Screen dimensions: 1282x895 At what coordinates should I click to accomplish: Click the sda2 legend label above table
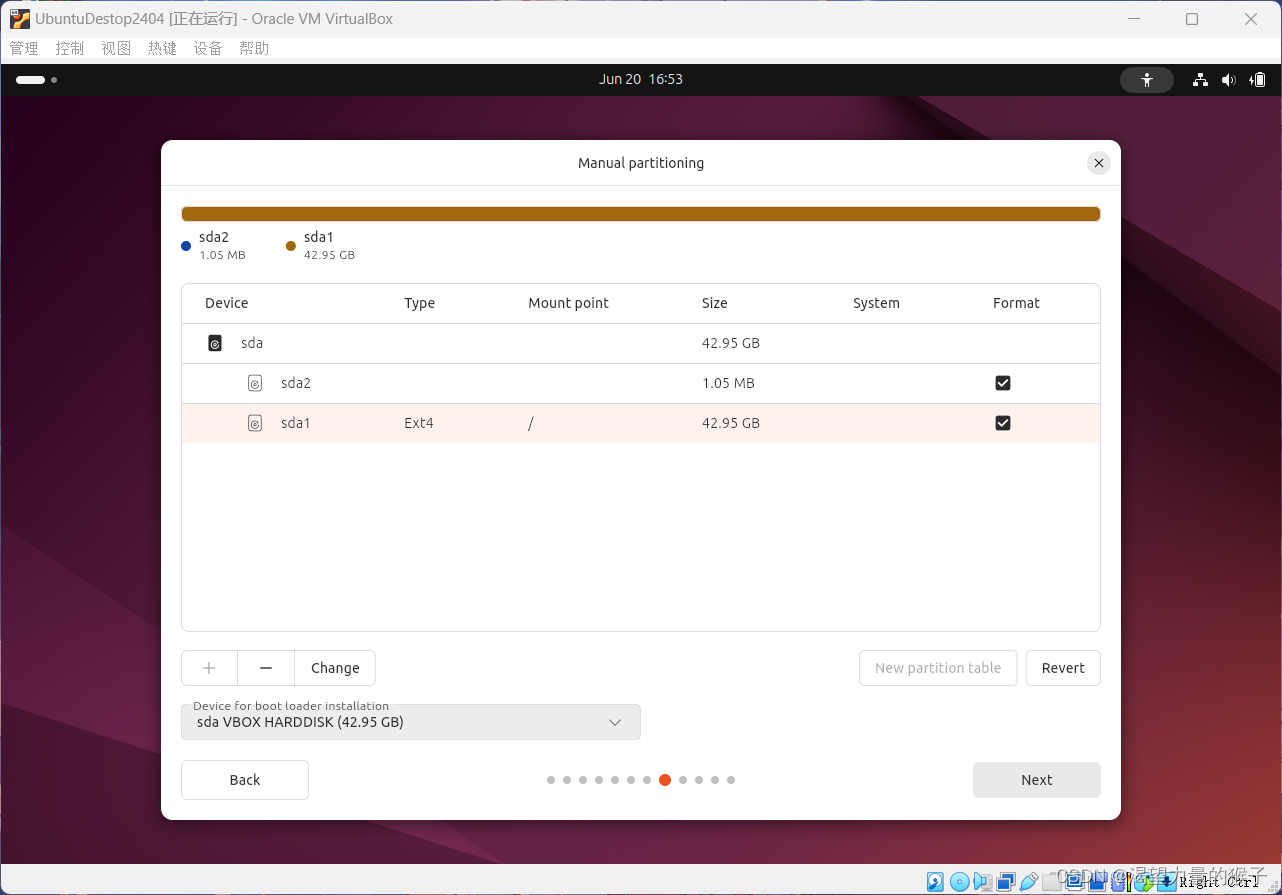[x=214, y=237]
